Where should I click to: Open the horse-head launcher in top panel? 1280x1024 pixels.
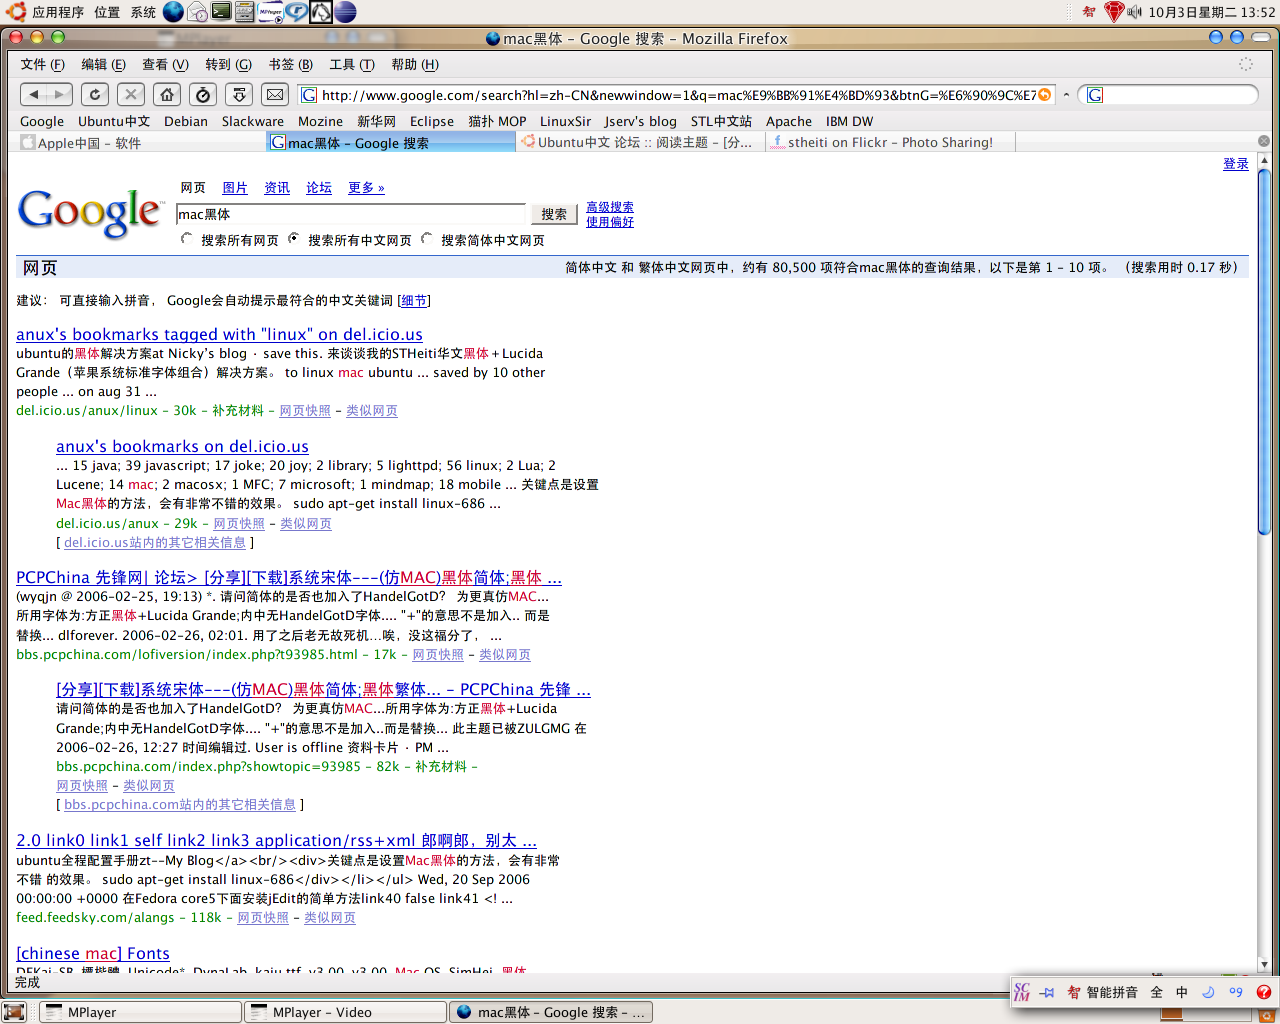321,12
